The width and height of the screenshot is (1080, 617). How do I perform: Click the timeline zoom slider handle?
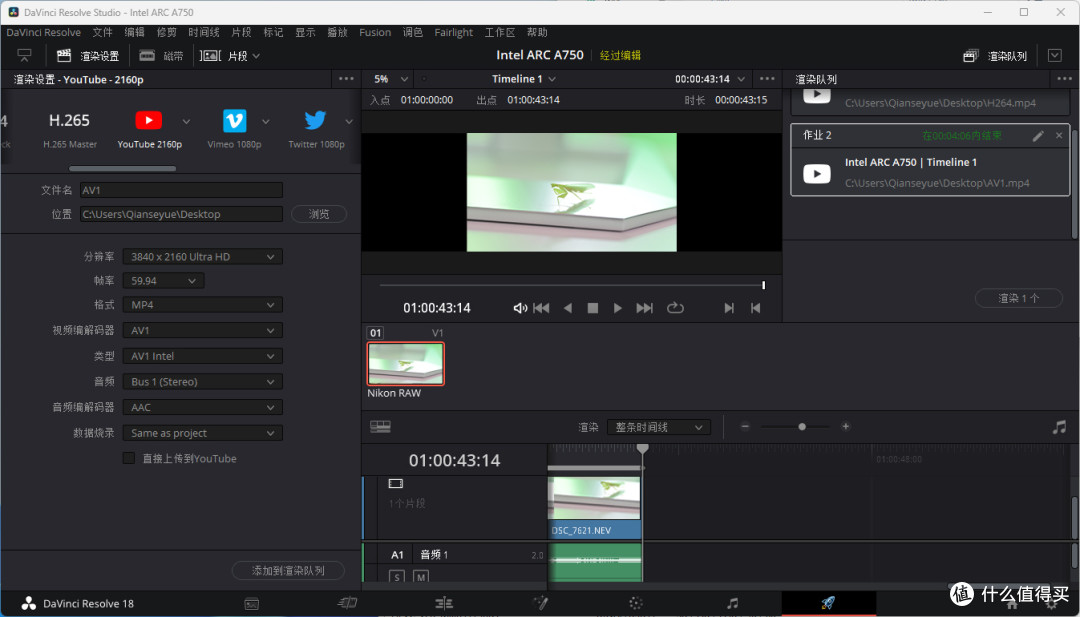click(x=802, y=427)
